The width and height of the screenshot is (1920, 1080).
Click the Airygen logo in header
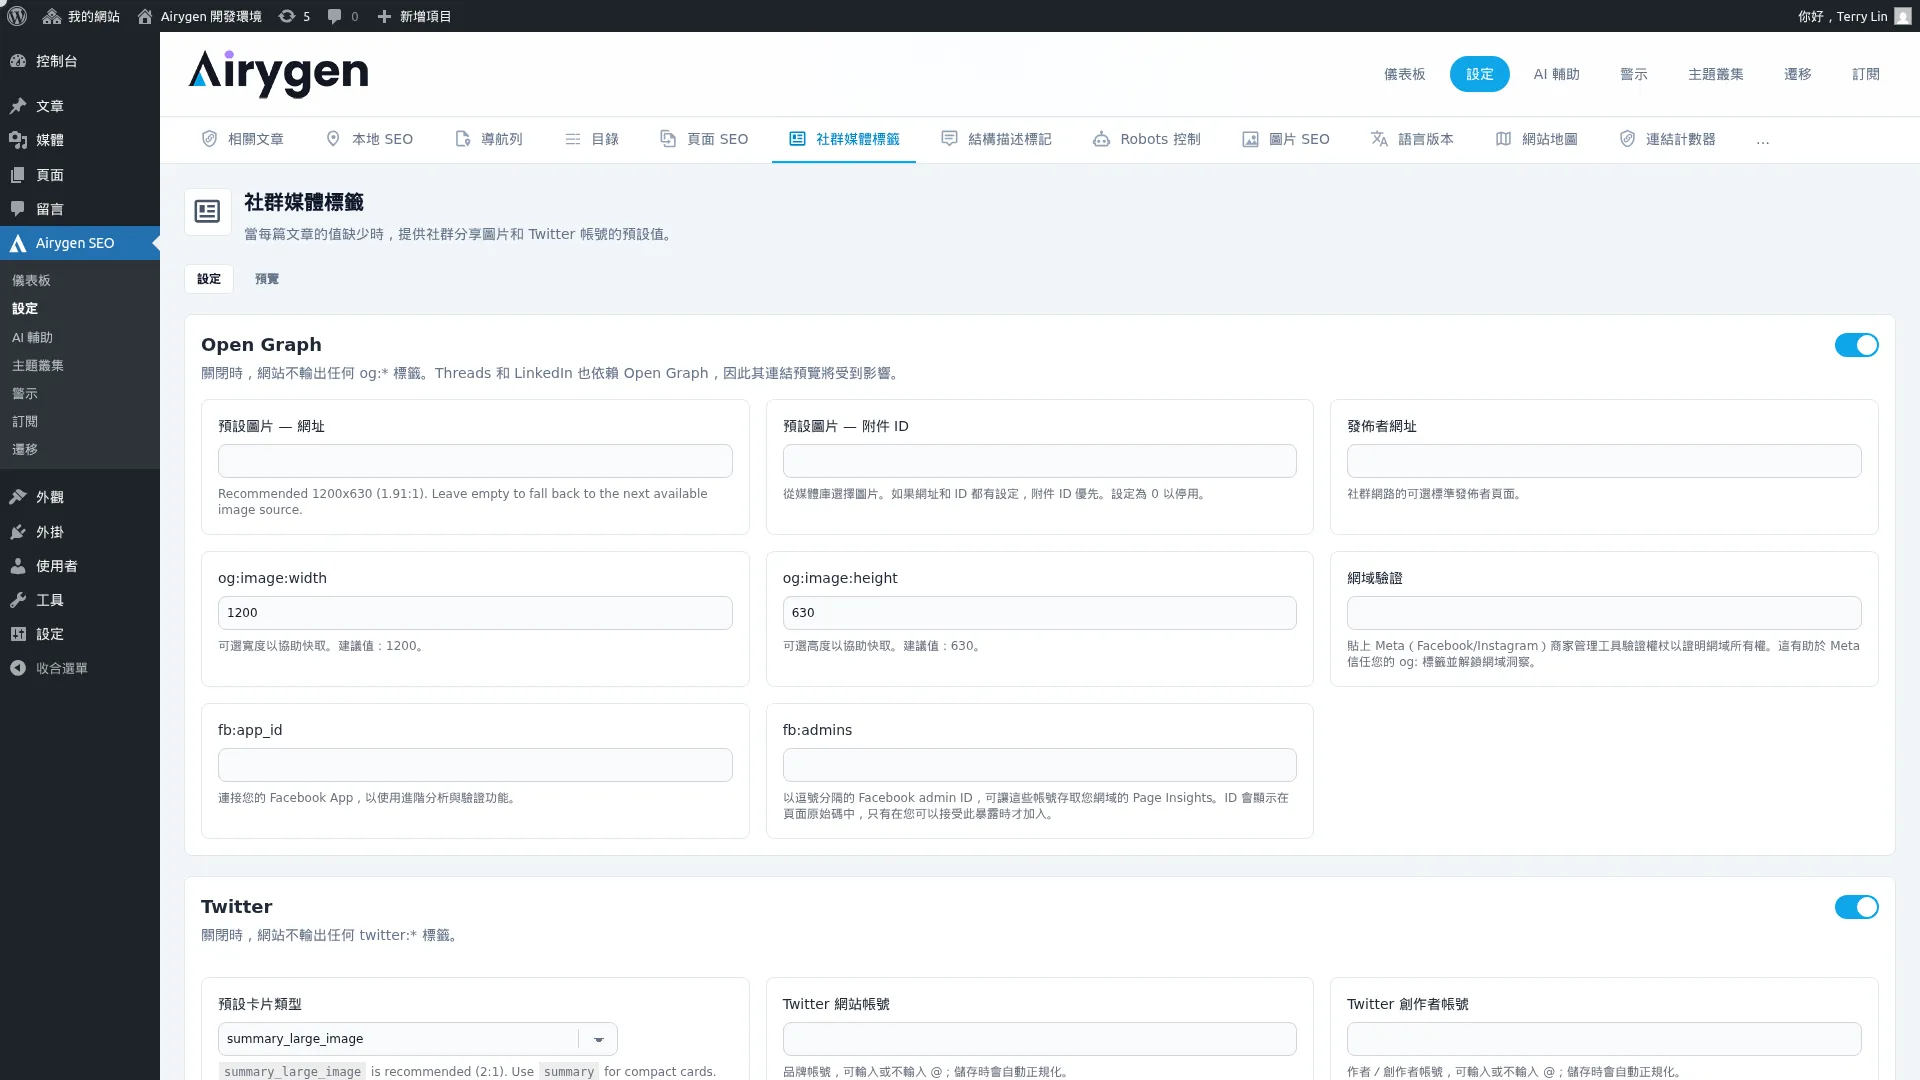pyautogui.click(x=278, y=74)
